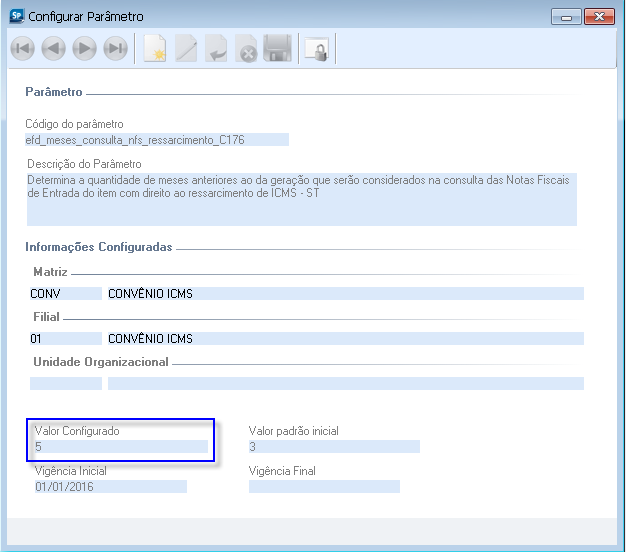The width and height of the screenshot is (626, 552).
Task: Go to the previous record
Action: (x=53, y=49)
